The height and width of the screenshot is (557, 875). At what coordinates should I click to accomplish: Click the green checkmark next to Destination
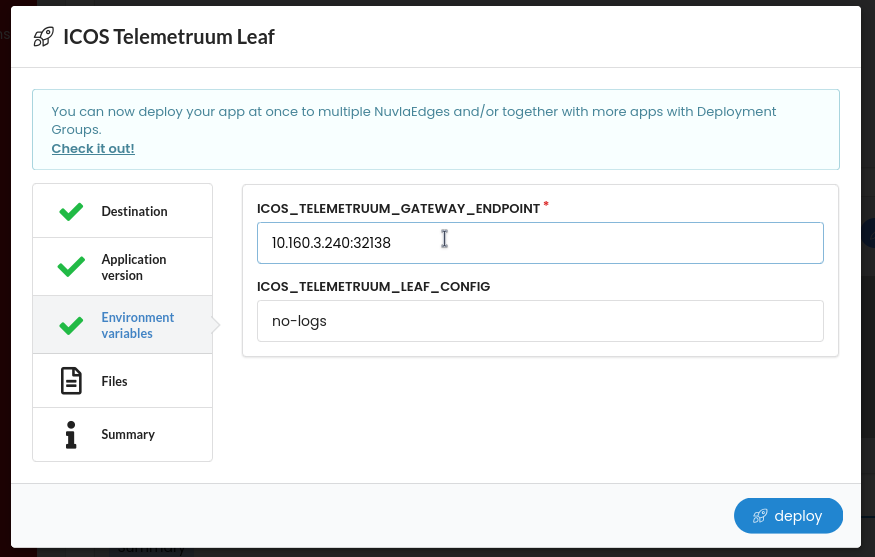click(71, 212)
